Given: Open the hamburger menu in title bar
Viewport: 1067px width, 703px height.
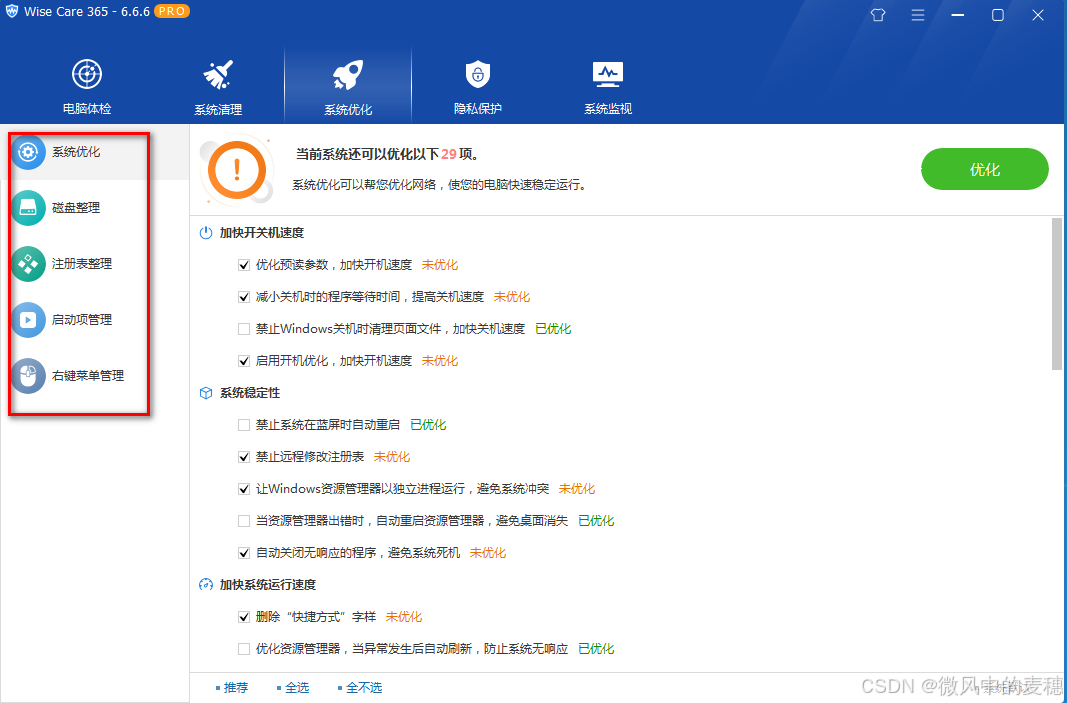Looking at the screenshot, I should (x=918, y=15).
